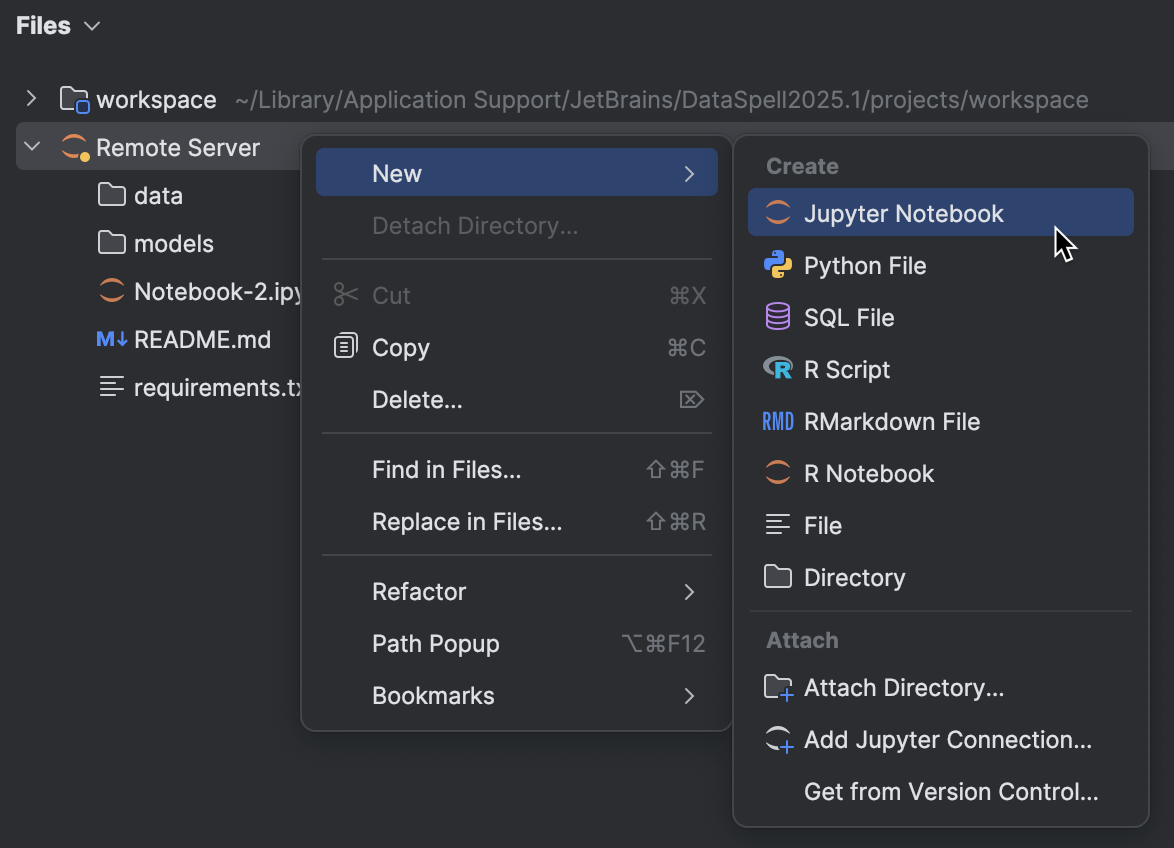Choose Get from Version Control
The height and width of the screenshot is (848, 1174).
pos(950,791)
